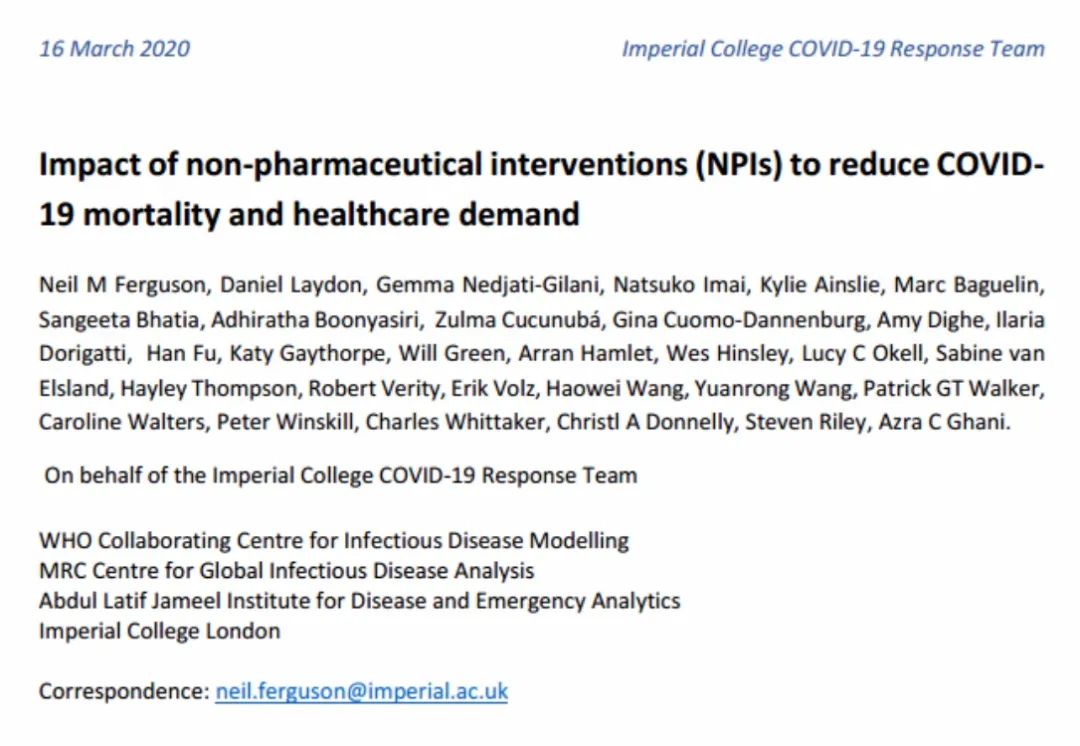Open the neil.ferguson@imperial.ac.uk email link
The width and height of the screenshot is (1080, 746).
(x=362, y=691)
